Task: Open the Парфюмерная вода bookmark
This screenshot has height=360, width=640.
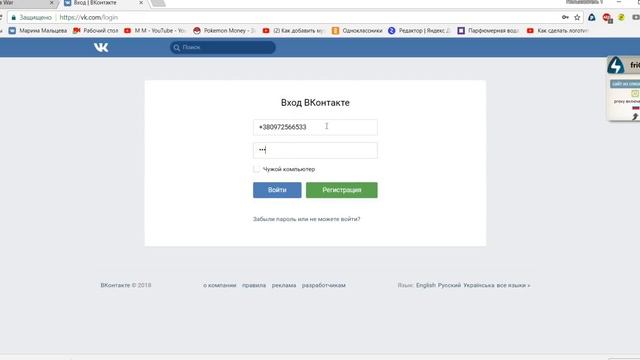Action: click(488, 31)
